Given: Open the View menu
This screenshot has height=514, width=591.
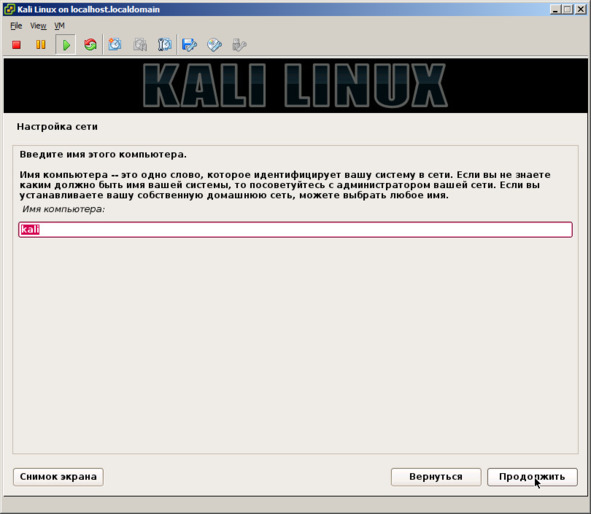Looking at the screenshot, I should 38,26.
